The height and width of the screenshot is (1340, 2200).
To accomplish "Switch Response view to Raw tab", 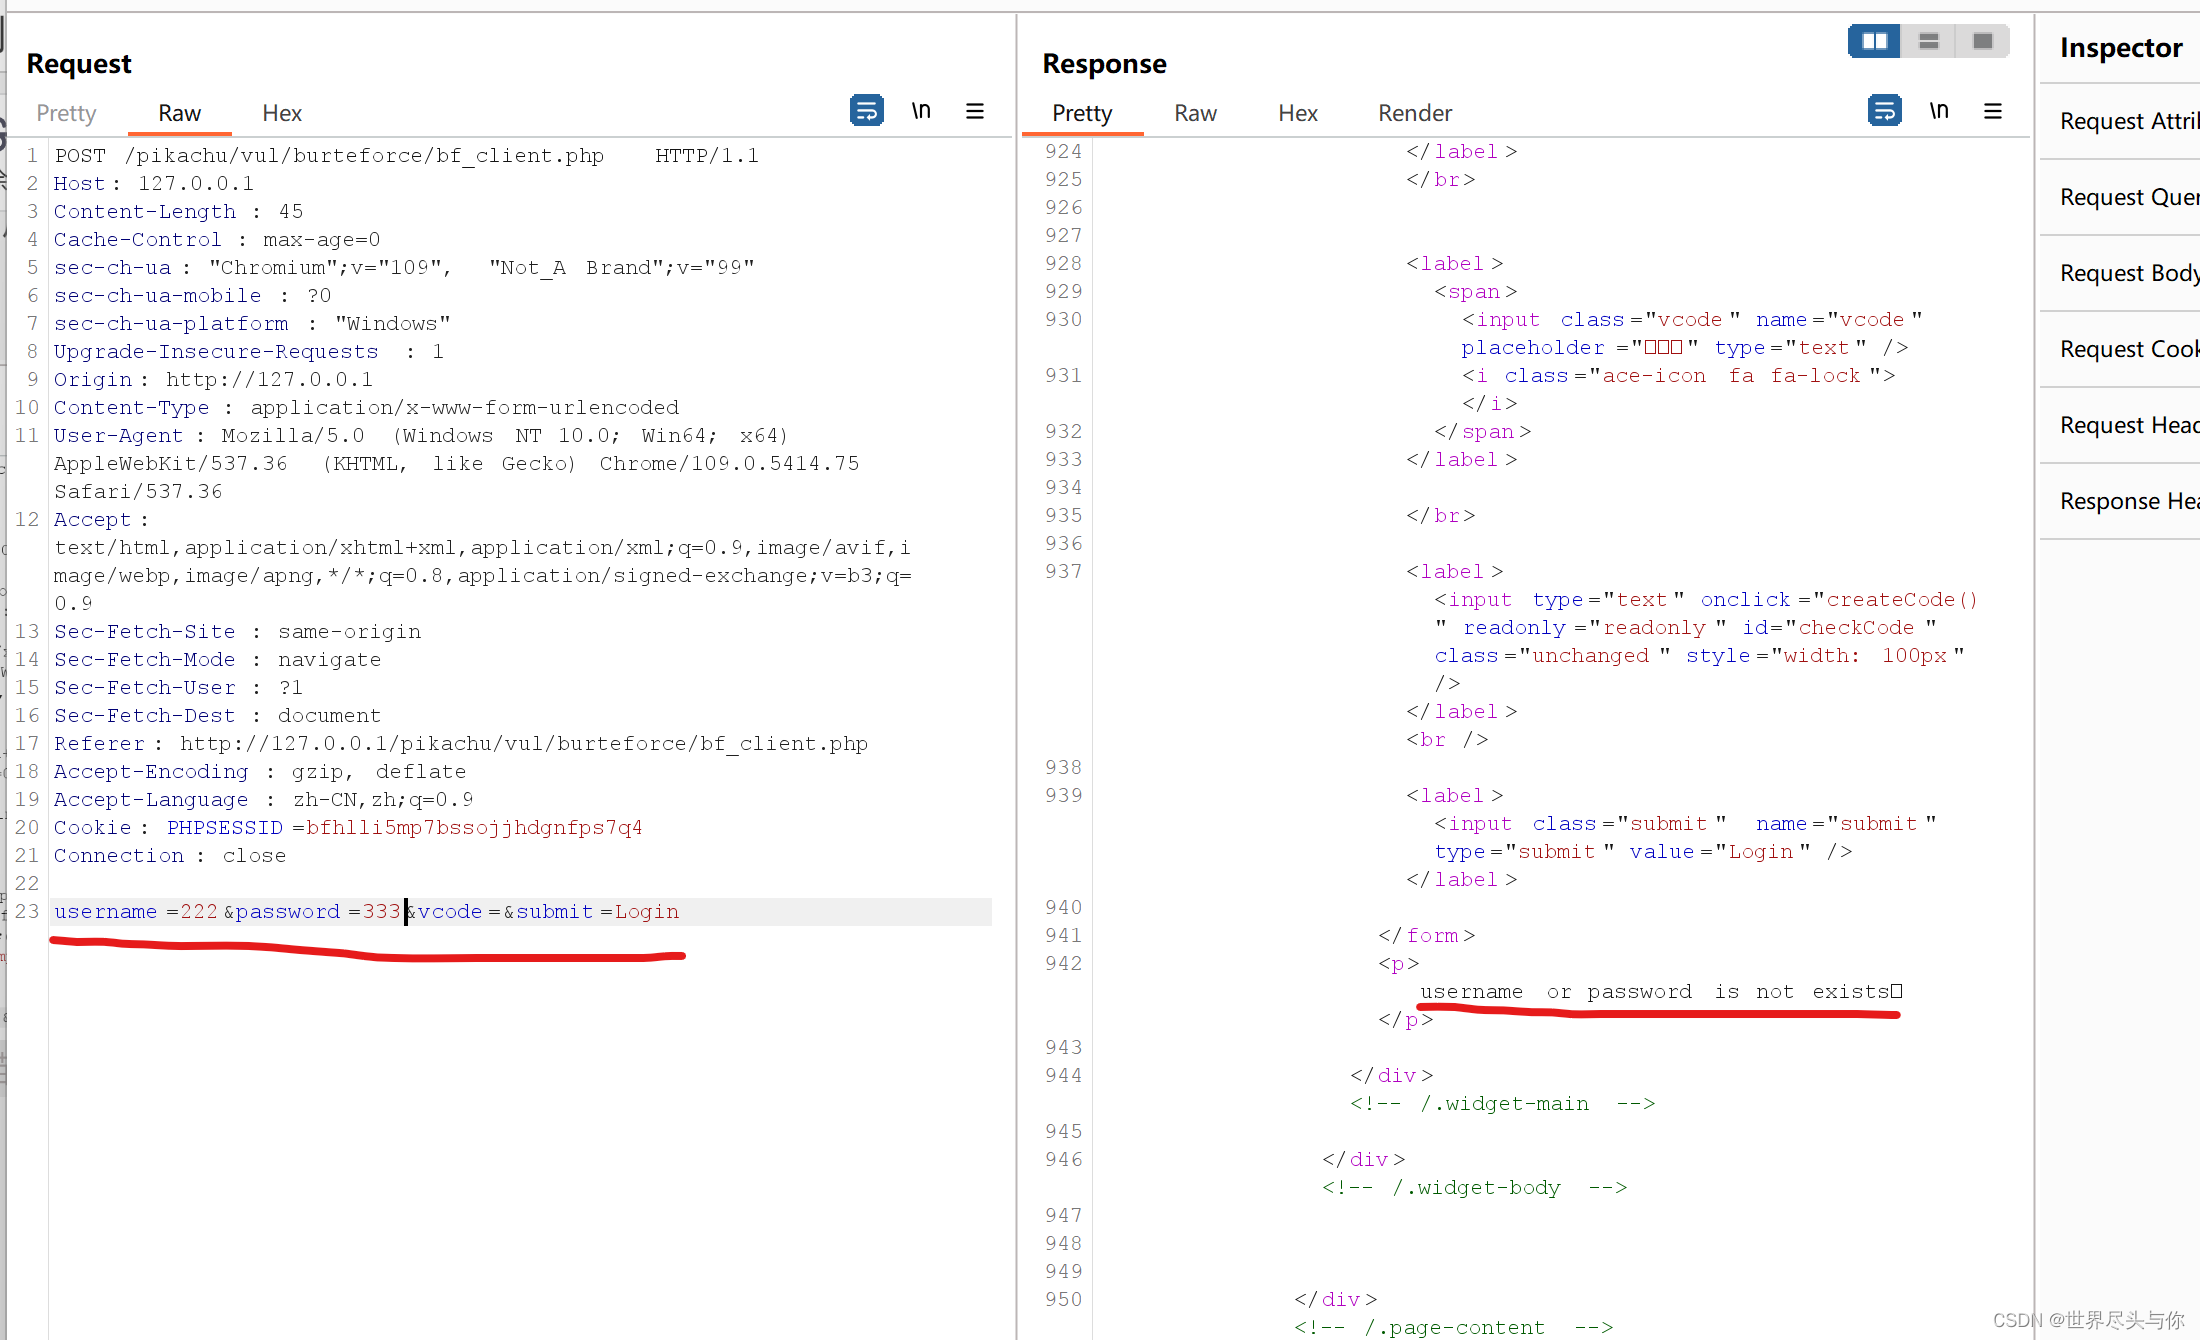I will 1195,113.
